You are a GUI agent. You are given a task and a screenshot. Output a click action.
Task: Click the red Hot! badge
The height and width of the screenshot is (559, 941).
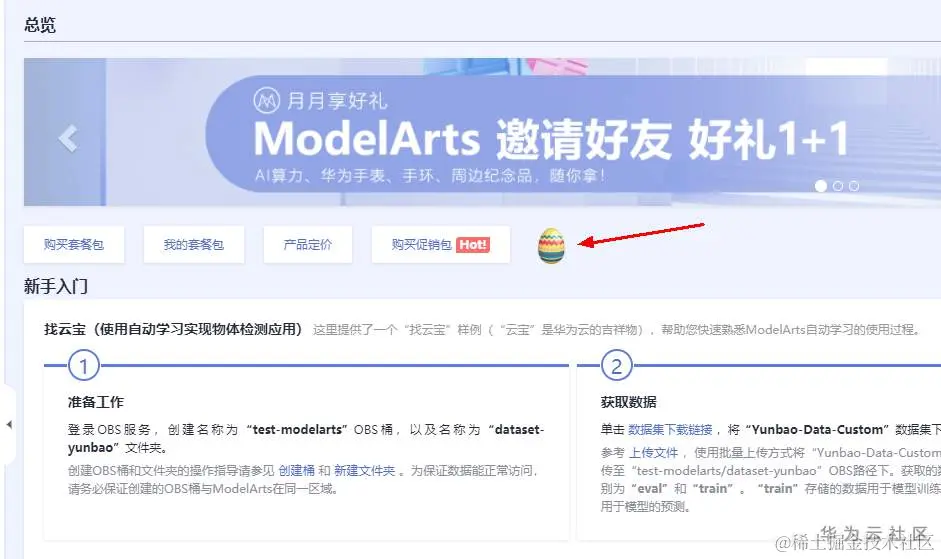473,244
